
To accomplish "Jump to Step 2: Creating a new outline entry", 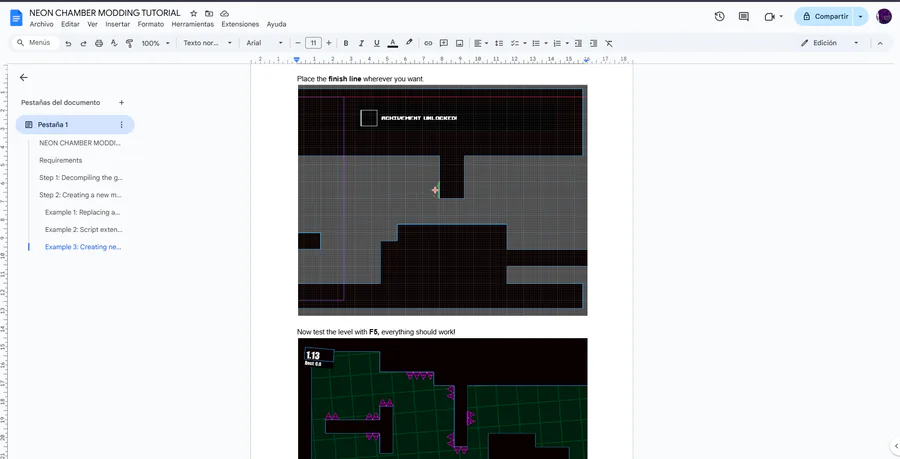I will 80,195.
